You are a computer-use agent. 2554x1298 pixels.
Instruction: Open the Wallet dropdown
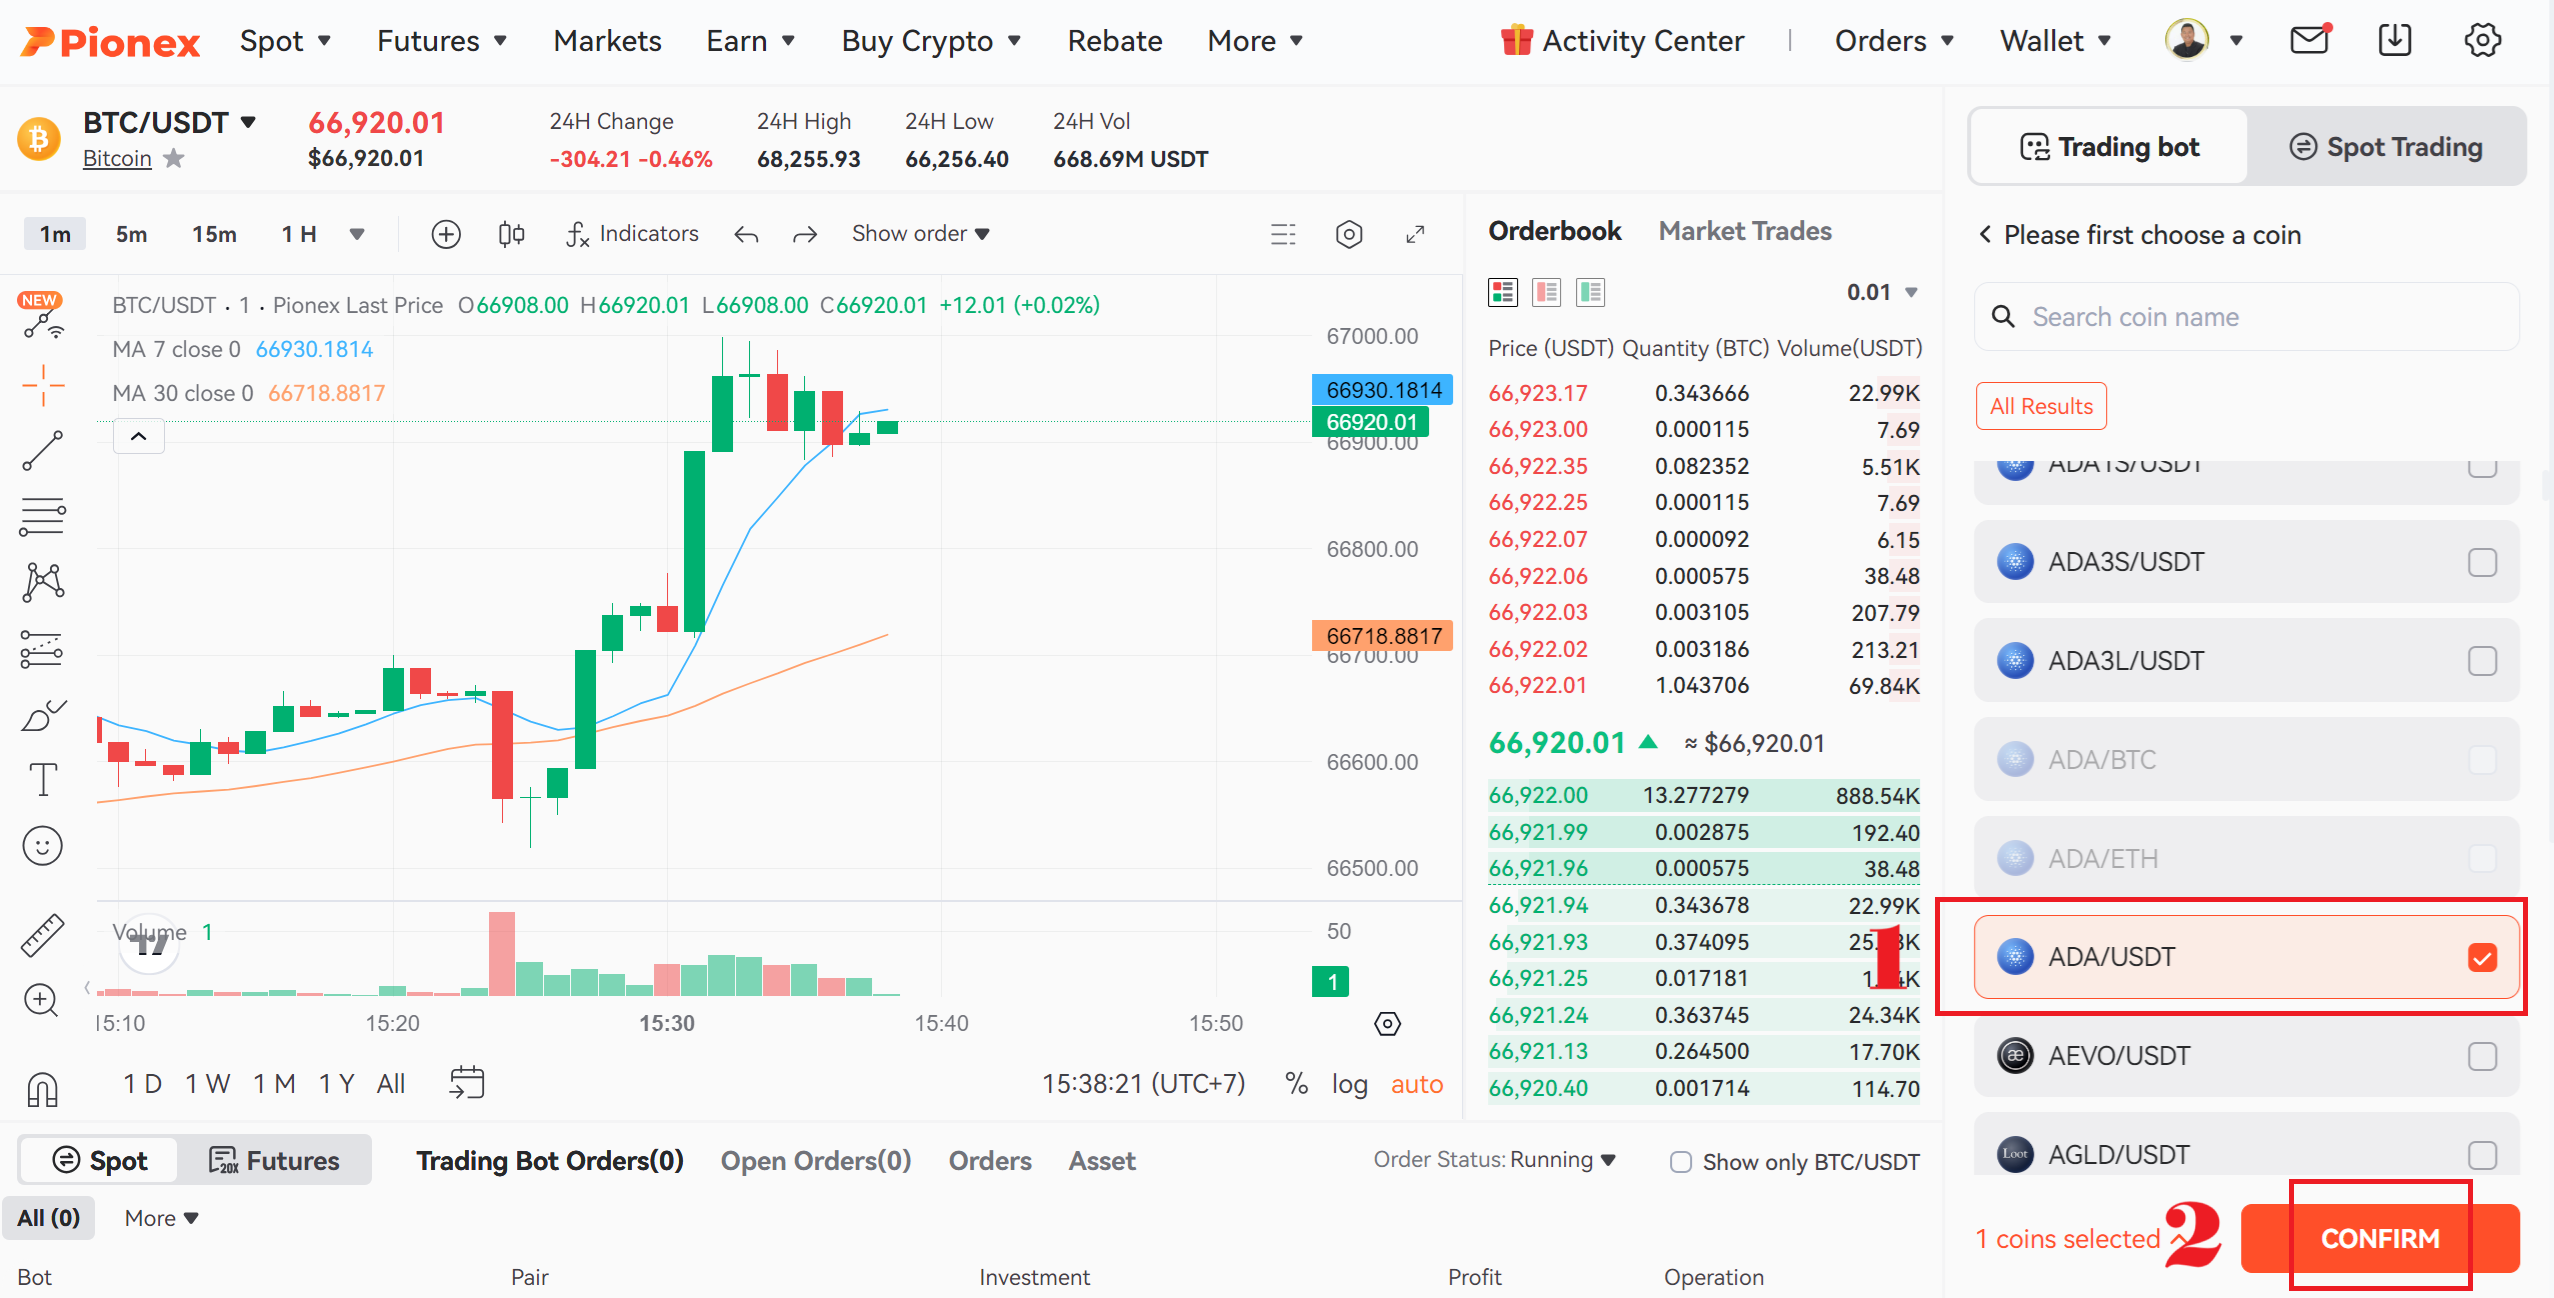tap(2055, 41)
